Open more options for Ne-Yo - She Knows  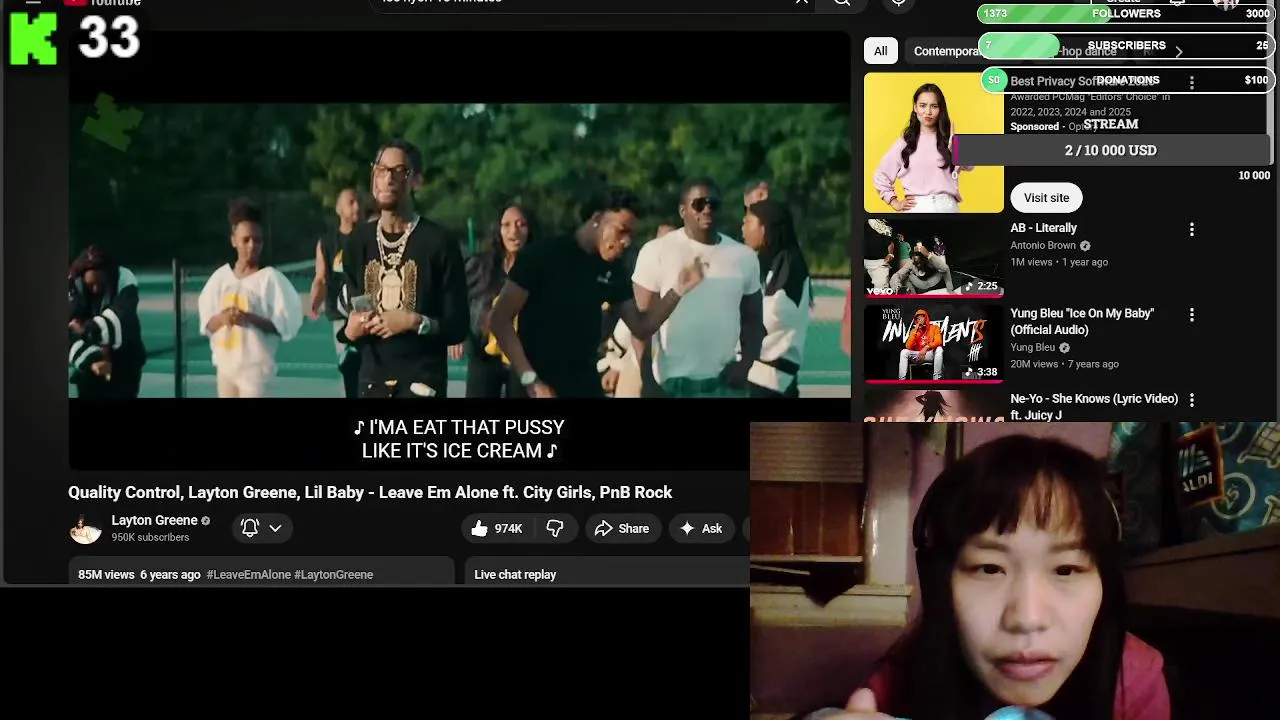pyautogui.click(x=1191, y=399)
